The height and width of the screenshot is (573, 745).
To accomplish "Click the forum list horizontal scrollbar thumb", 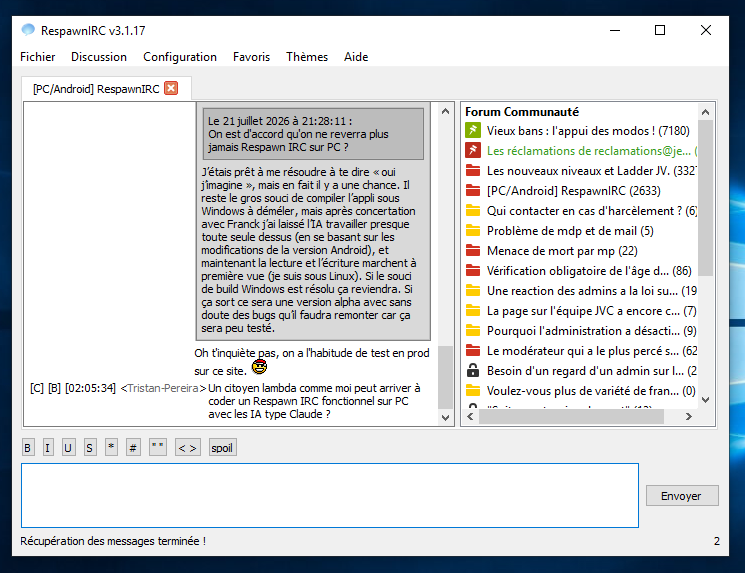I will point(572,416).
